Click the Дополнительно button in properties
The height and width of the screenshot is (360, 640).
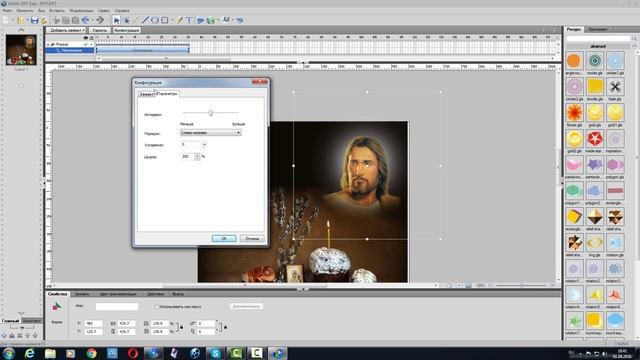pos(246,306)
